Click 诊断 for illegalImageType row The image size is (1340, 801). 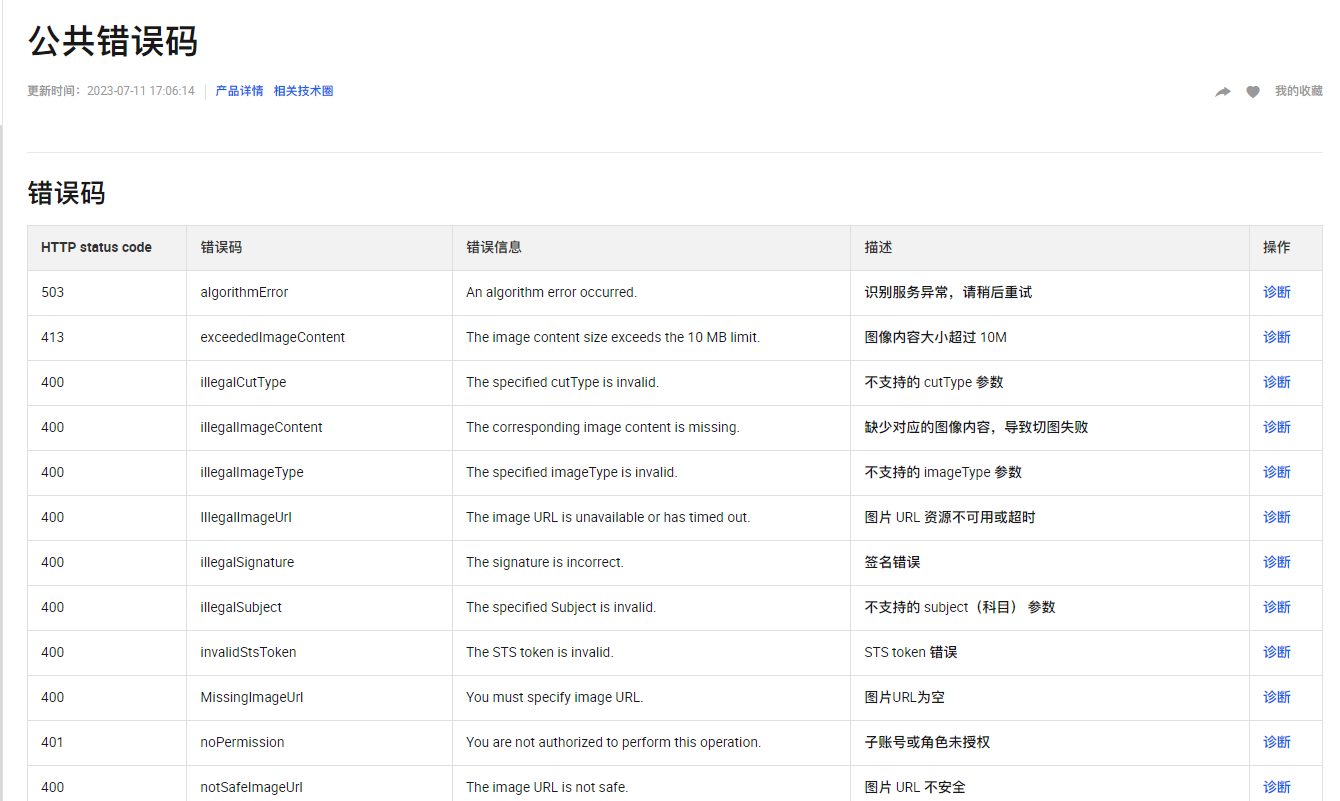point(1277,472)
